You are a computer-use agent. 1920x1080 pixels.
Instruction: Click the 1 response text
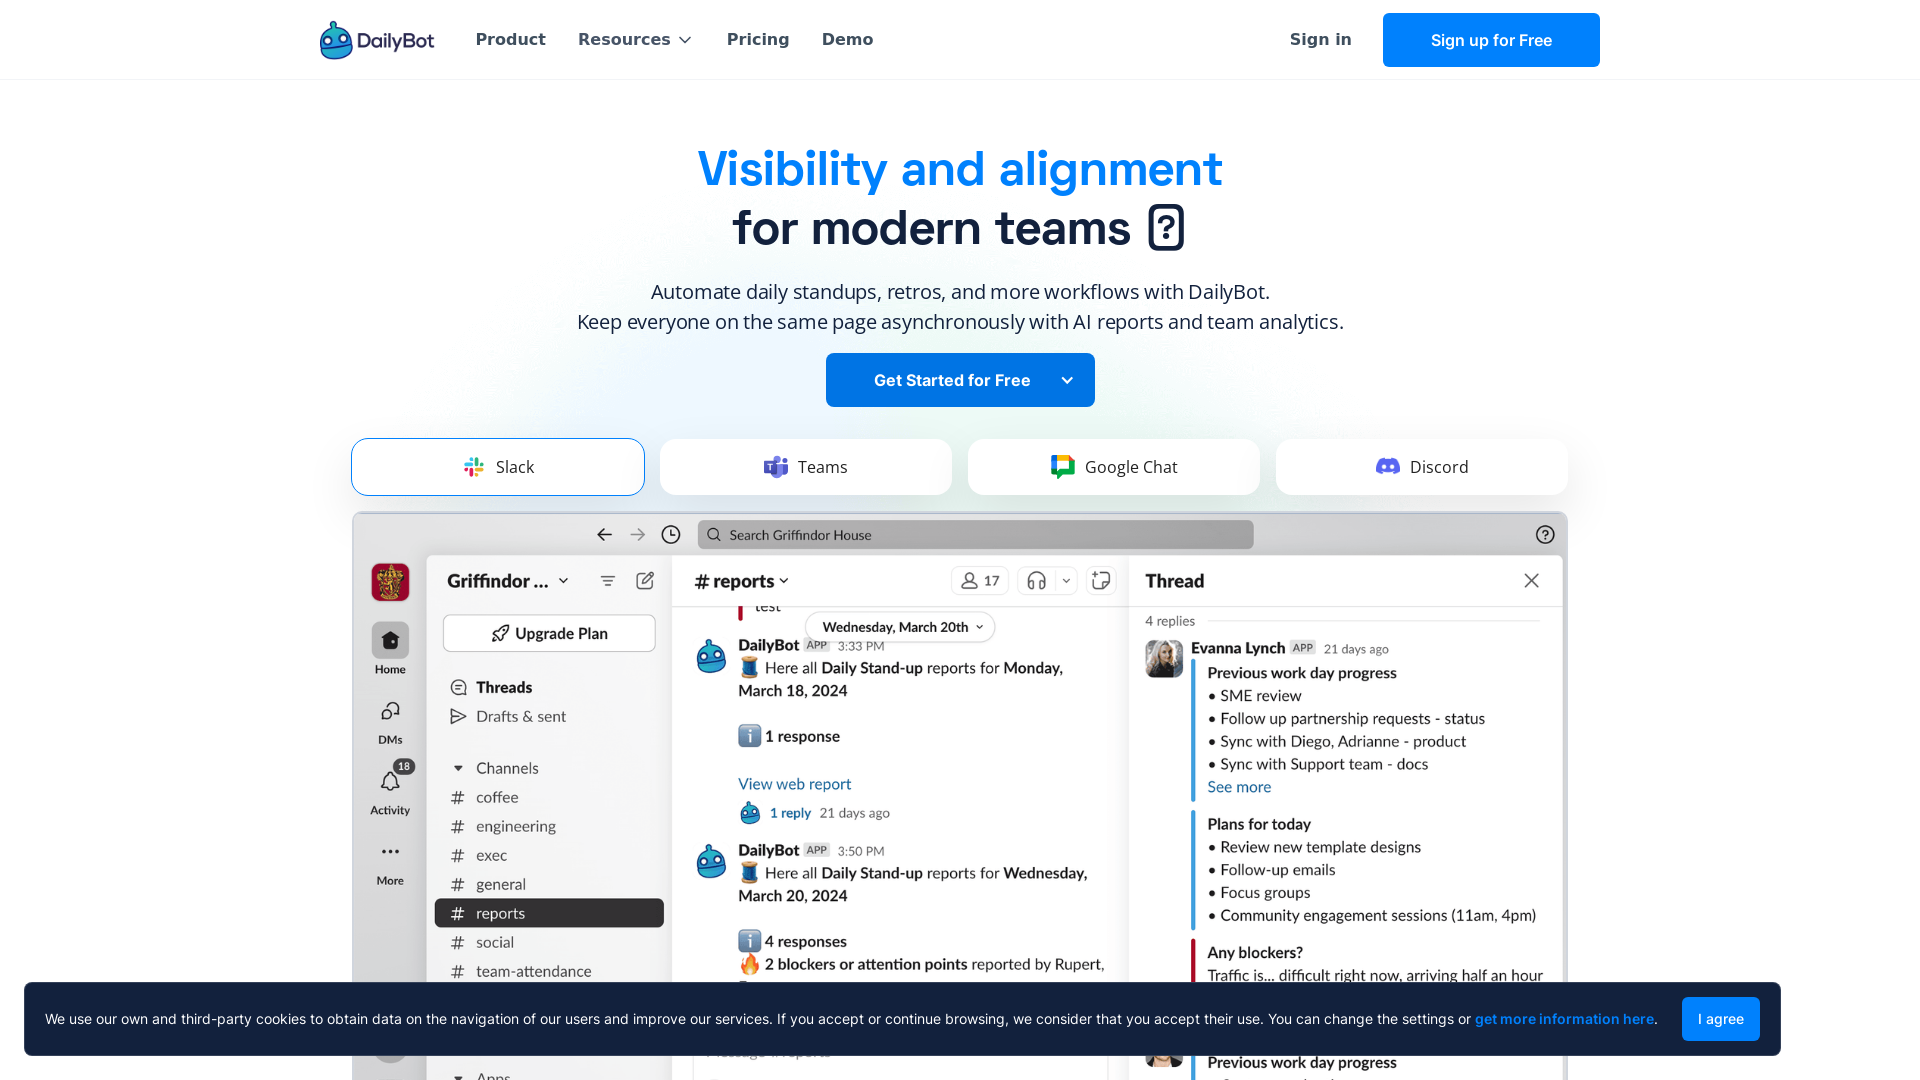pyautogui.click(x=802, y=736)
